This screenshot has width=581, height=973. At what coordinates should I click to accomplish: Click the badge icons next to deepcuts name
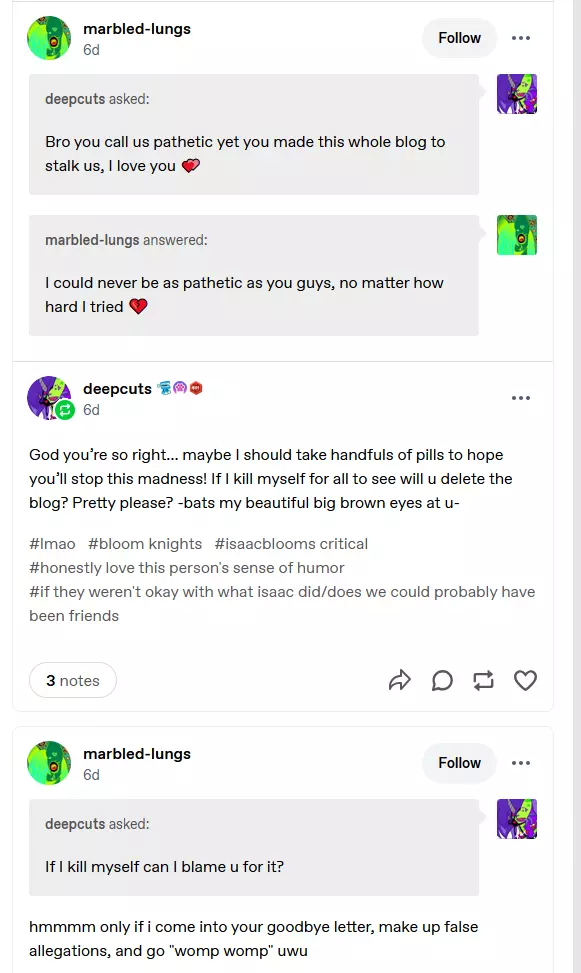[x=180, y=388]
